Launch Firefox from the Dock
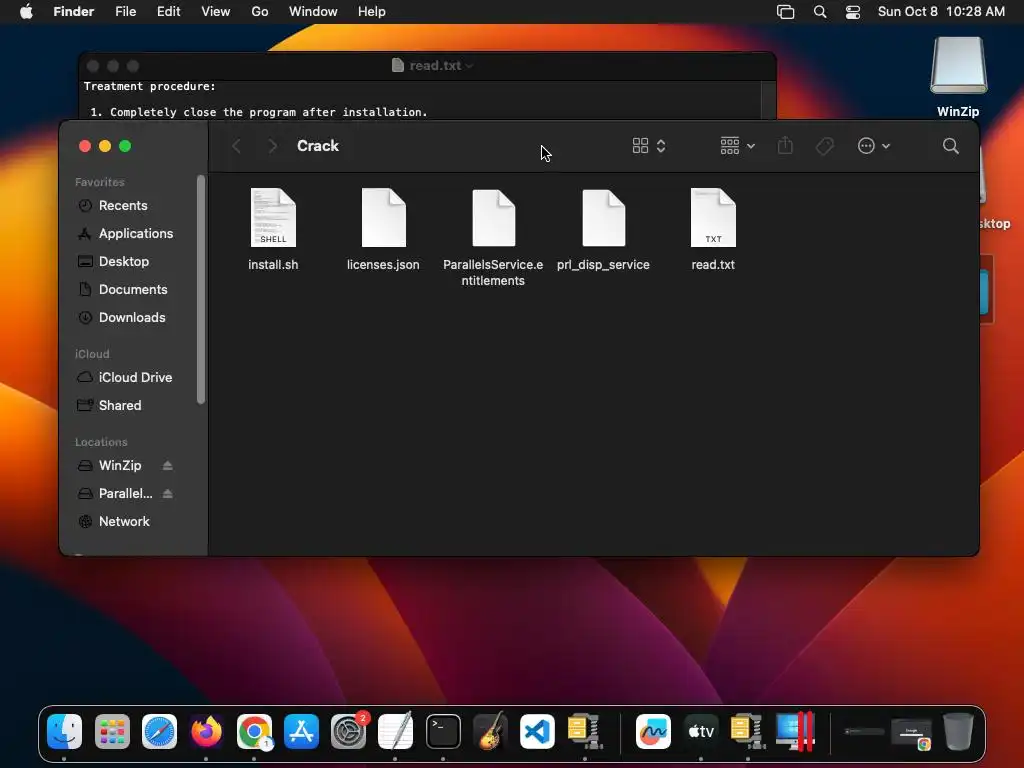This screenshot has width=1024, height=768. (206, 731)
